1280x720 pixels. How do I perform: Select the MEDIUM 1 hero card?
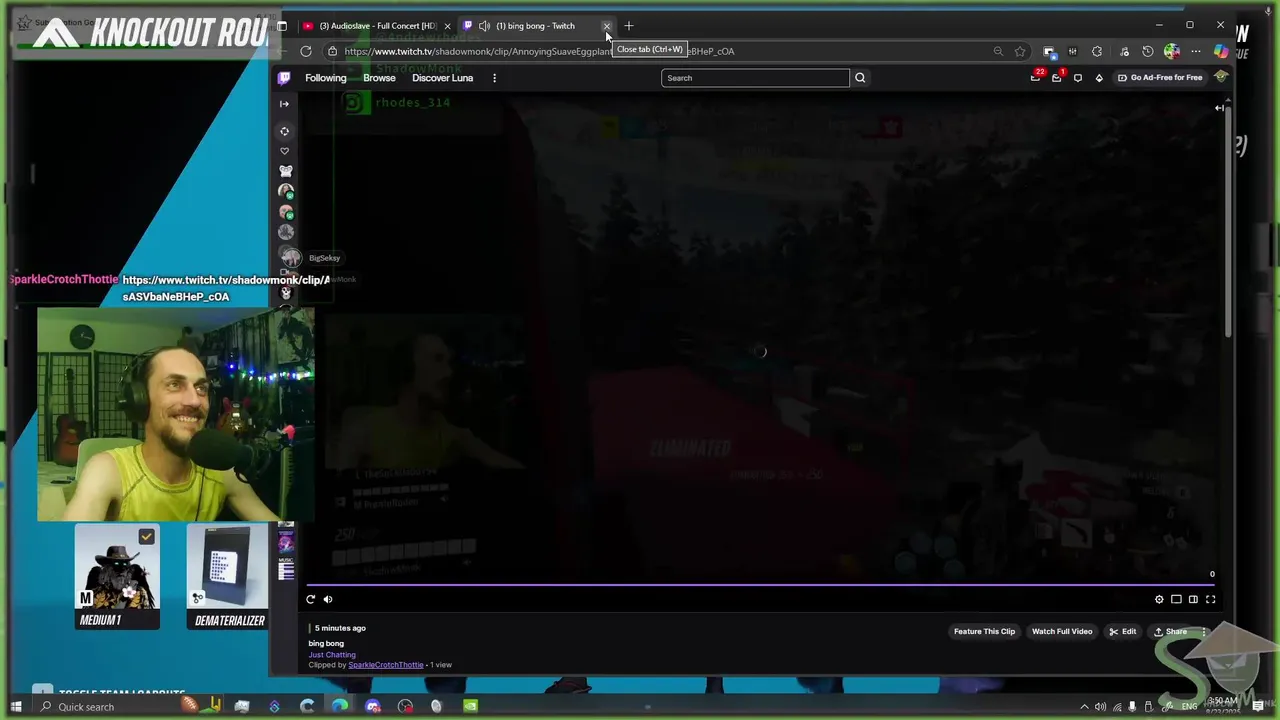click(x=117, y=577)
